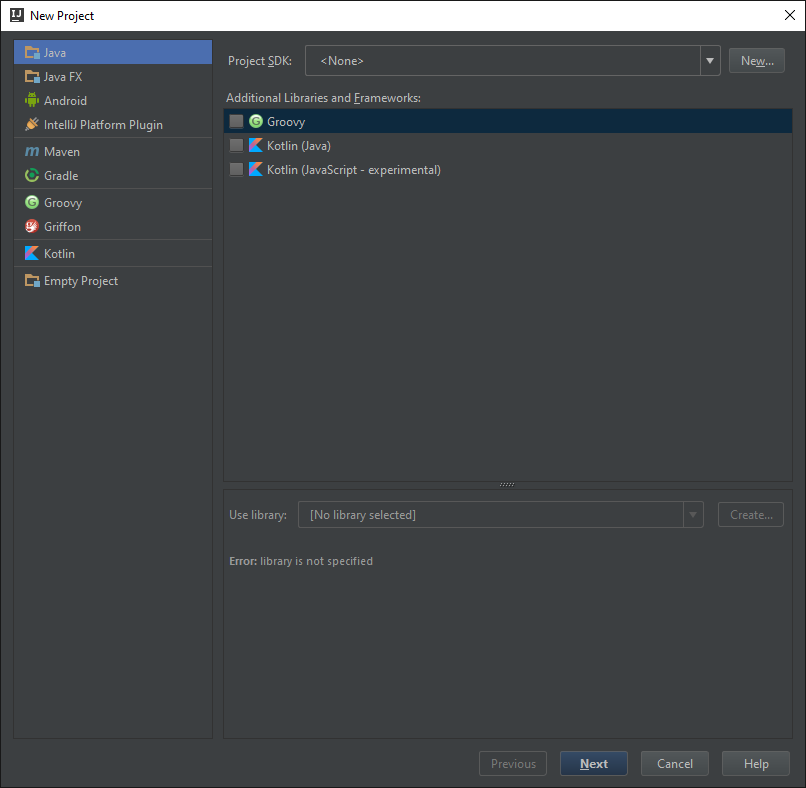Click the Kotlin icon in the sidebar
The width and height of the screenshot is (806, 788).
click(32, 253)
